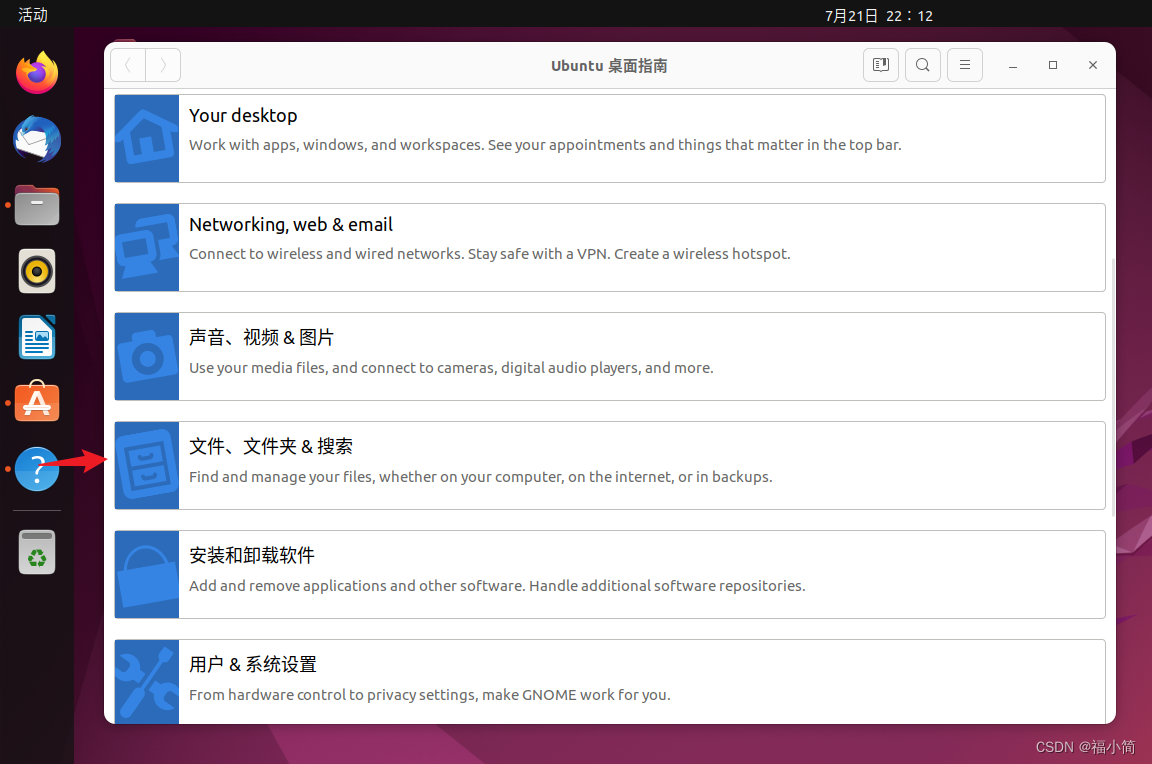Click the Help question mark dock icon
Viewport: 1152px width, 764px height.
pos(37,469)
